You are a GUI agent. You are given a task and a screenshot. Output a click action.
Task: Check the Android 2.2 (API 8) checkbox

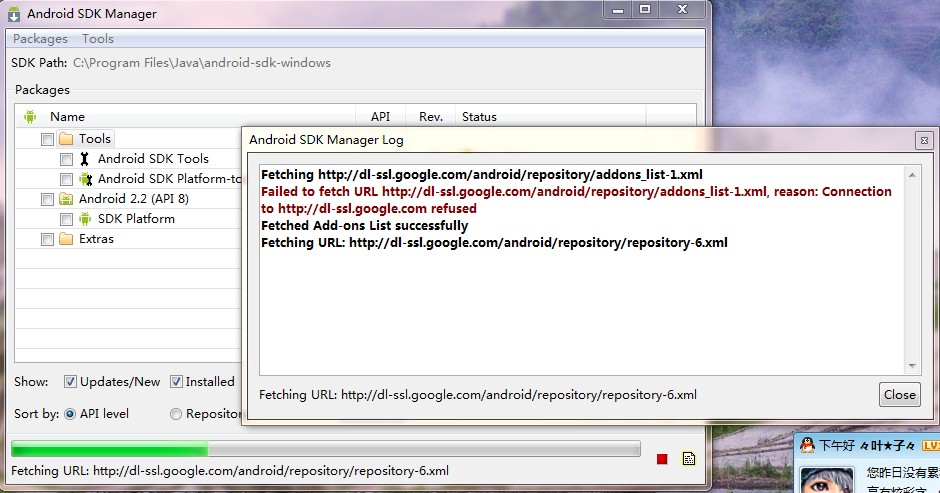coord(47,199)
